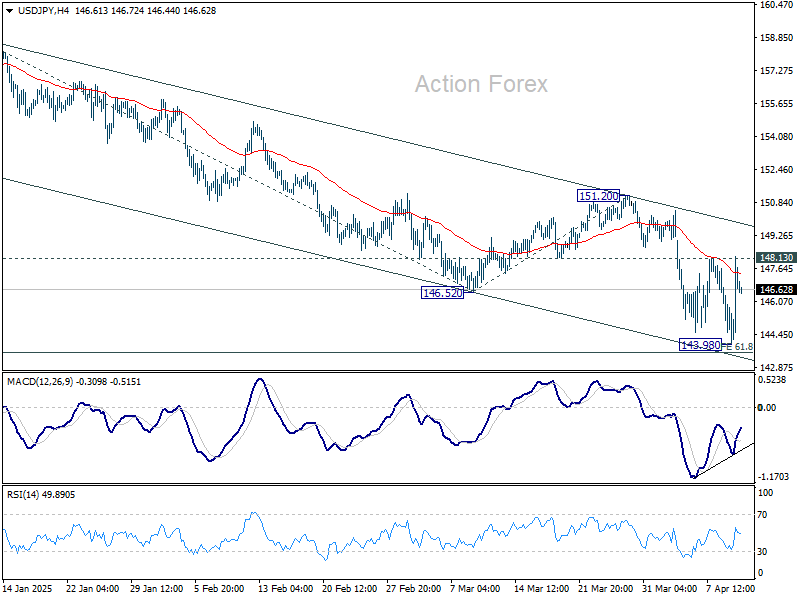Click the 147.645 price axis value
Screen dimensions: 800x600
(777, 269)
